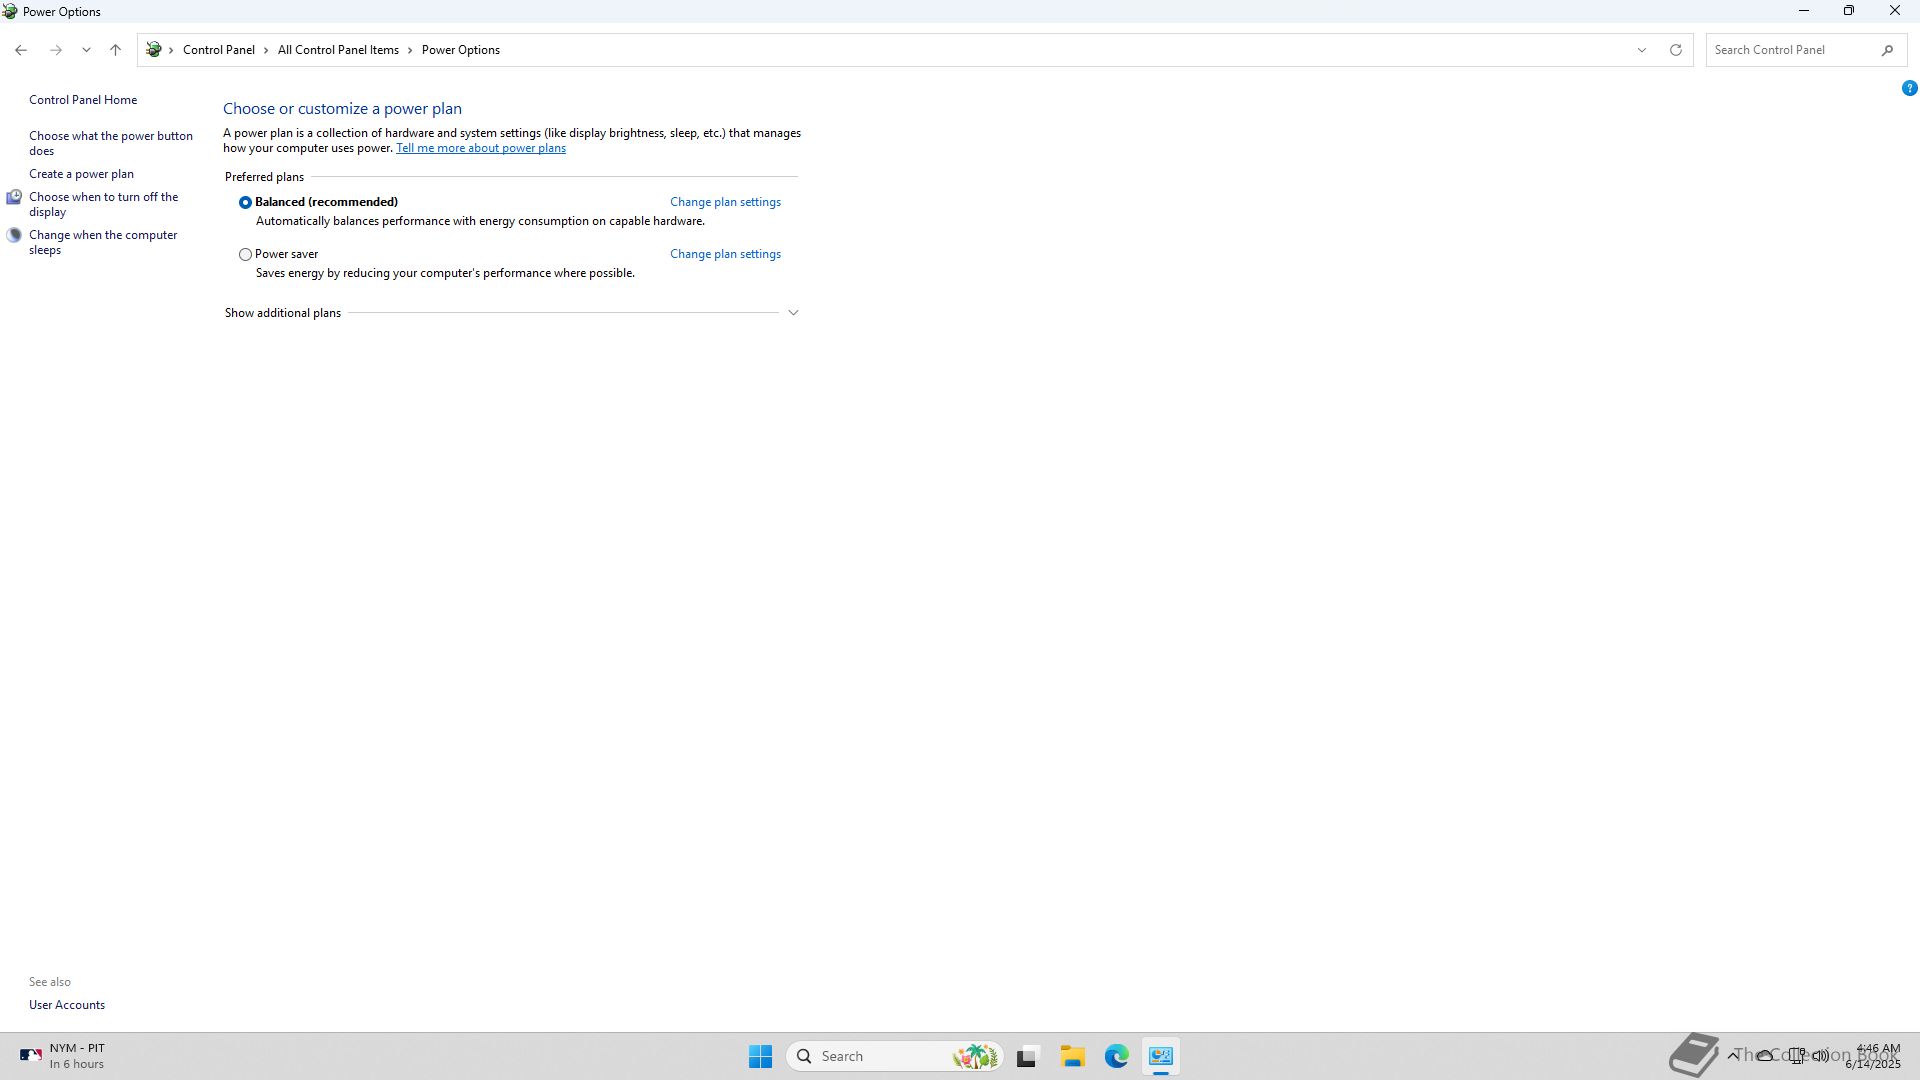Open File Explorer from the taskbar
Viewport: 1920px width, 1080px height.
1072,1056
